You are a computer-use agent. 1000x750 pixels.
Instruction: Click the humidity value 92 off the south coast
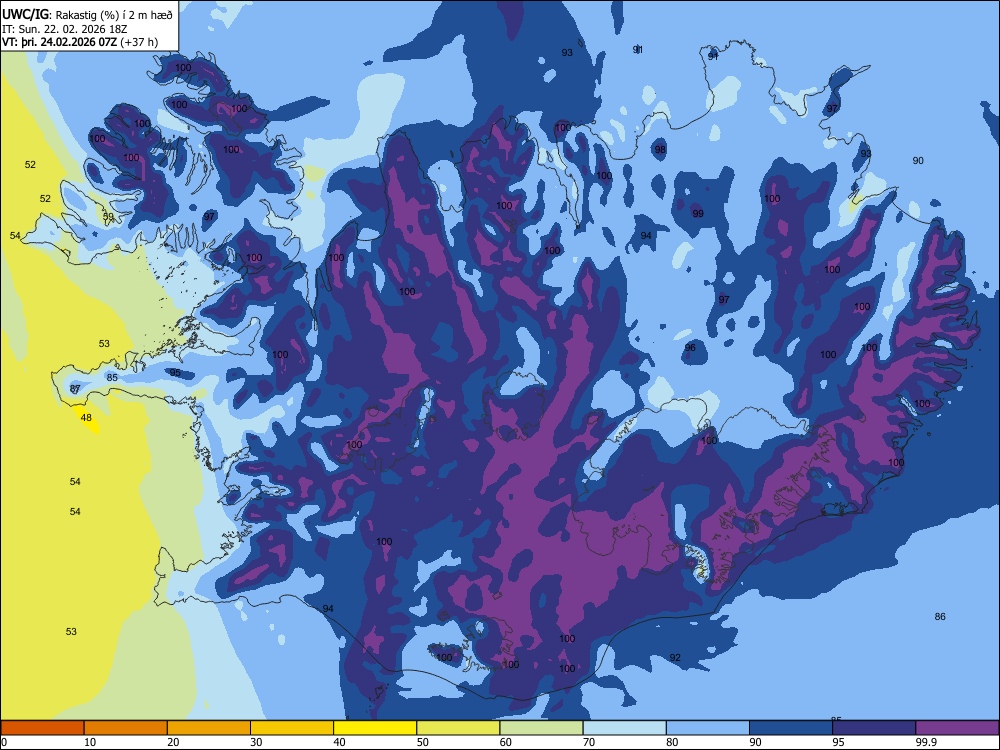[x=675, y=658]
